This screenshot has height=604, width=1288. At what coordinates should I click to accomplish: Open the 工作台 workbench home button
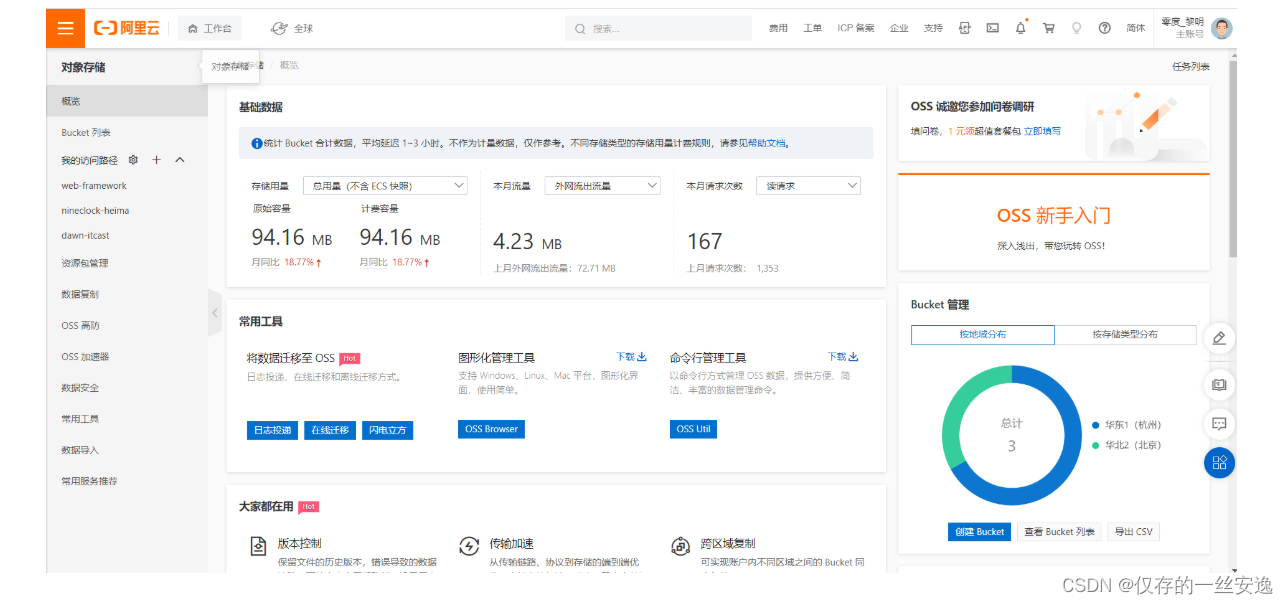210,28
